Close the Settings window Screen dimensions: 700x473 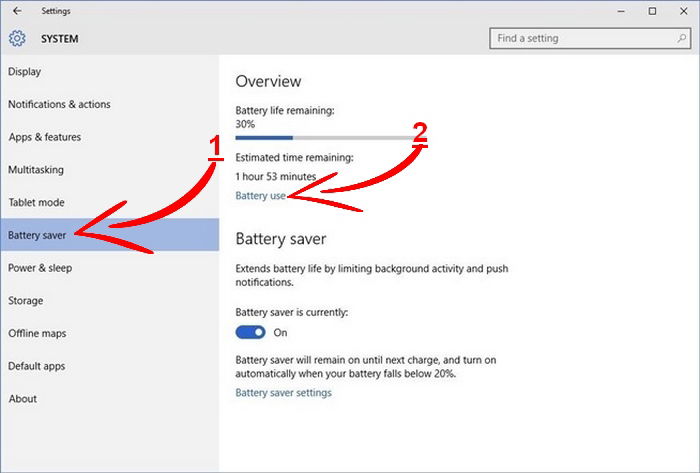tap(683, 11)
